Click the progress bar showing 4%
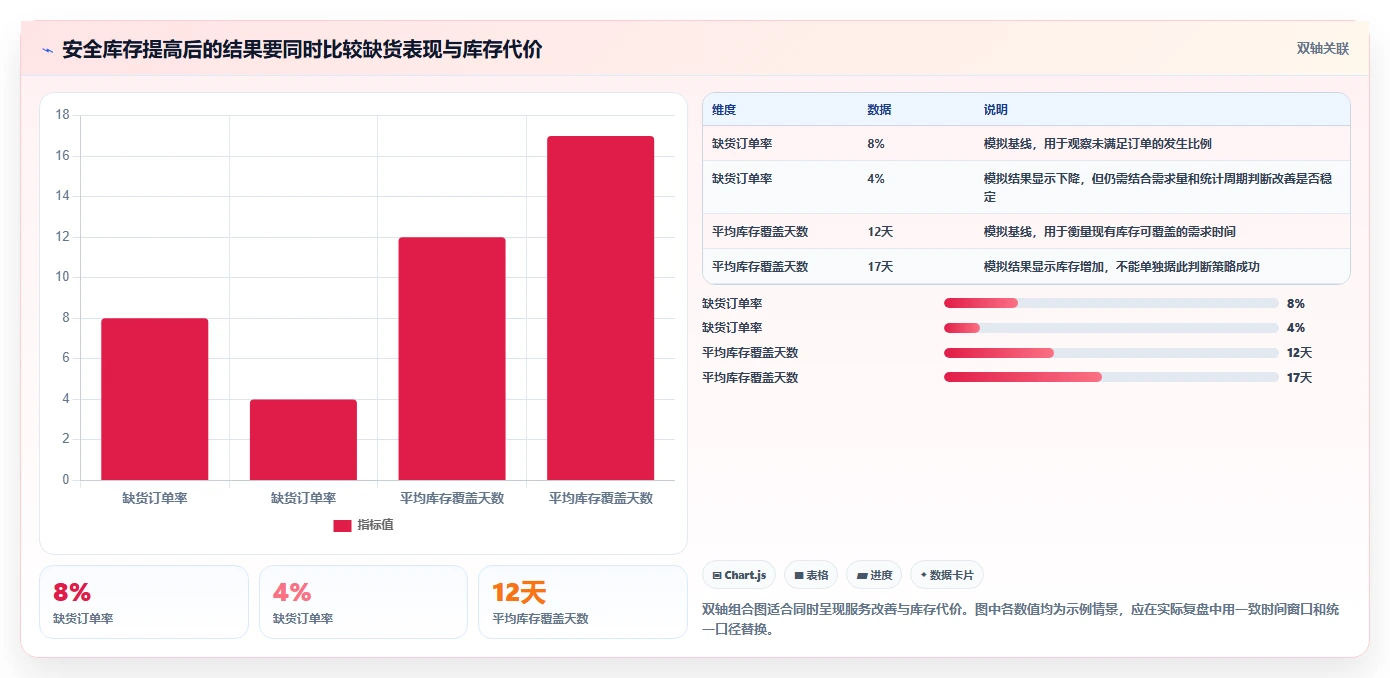 (x=1111, y=328)
